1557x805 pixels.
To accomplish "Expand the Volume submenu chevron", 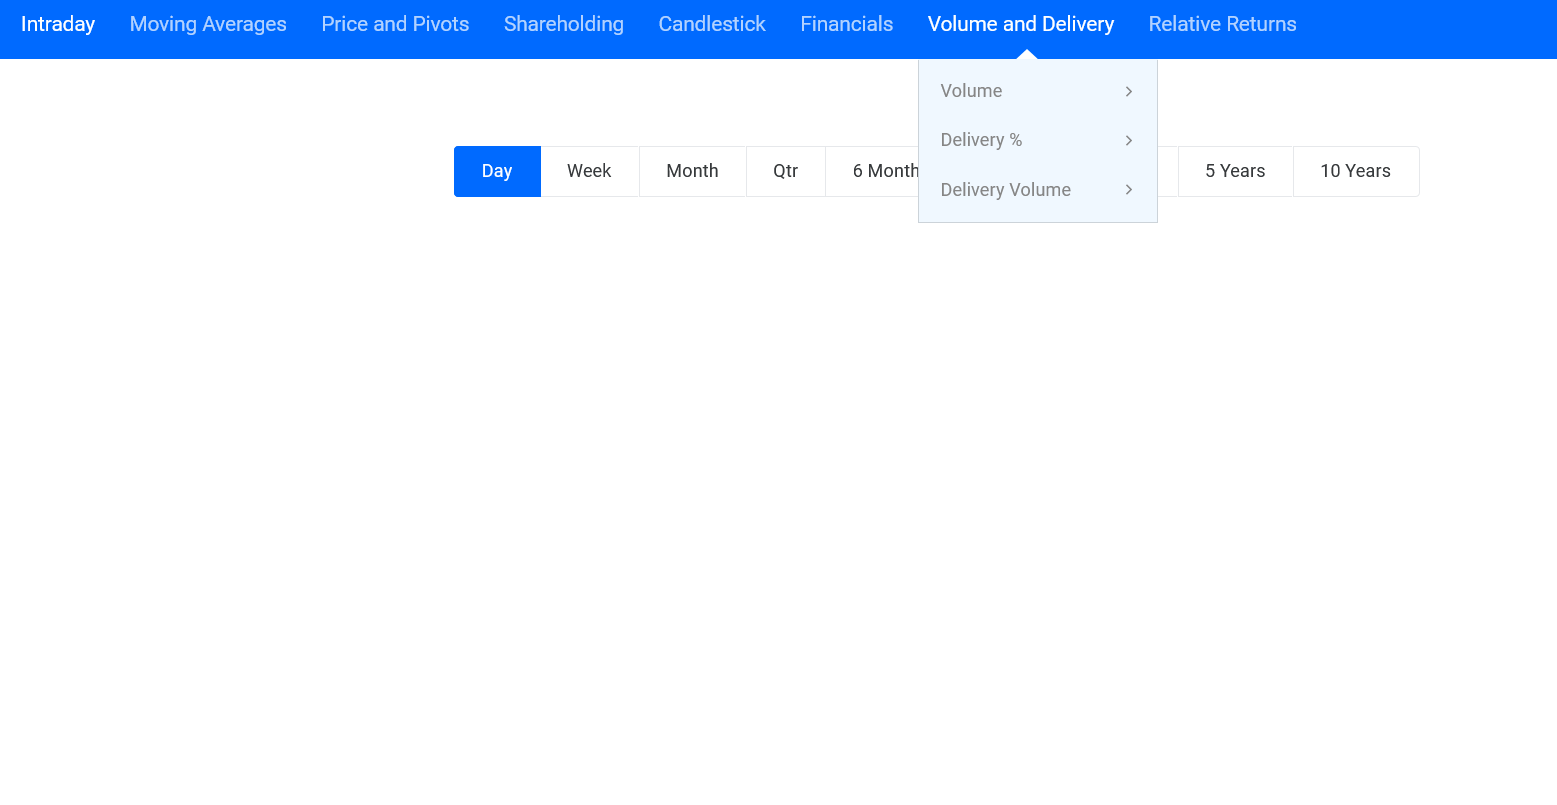I will coord(1129,91).
